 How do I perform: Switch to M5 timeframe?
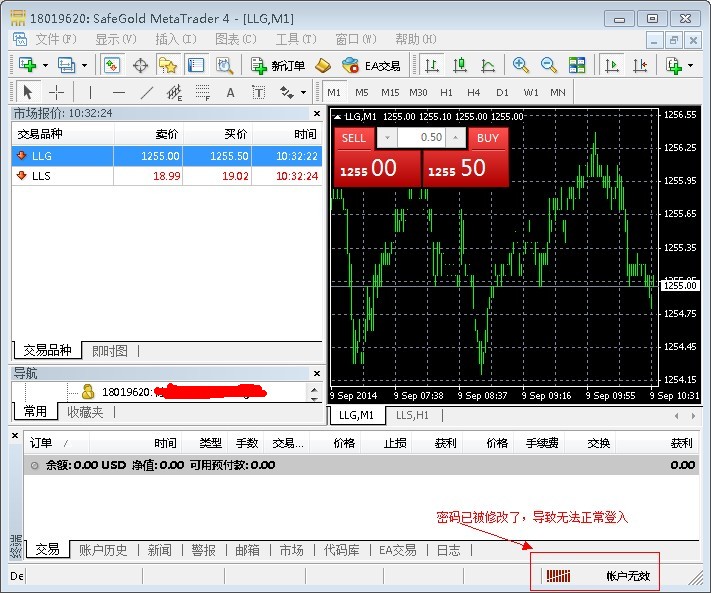[361, 92]
